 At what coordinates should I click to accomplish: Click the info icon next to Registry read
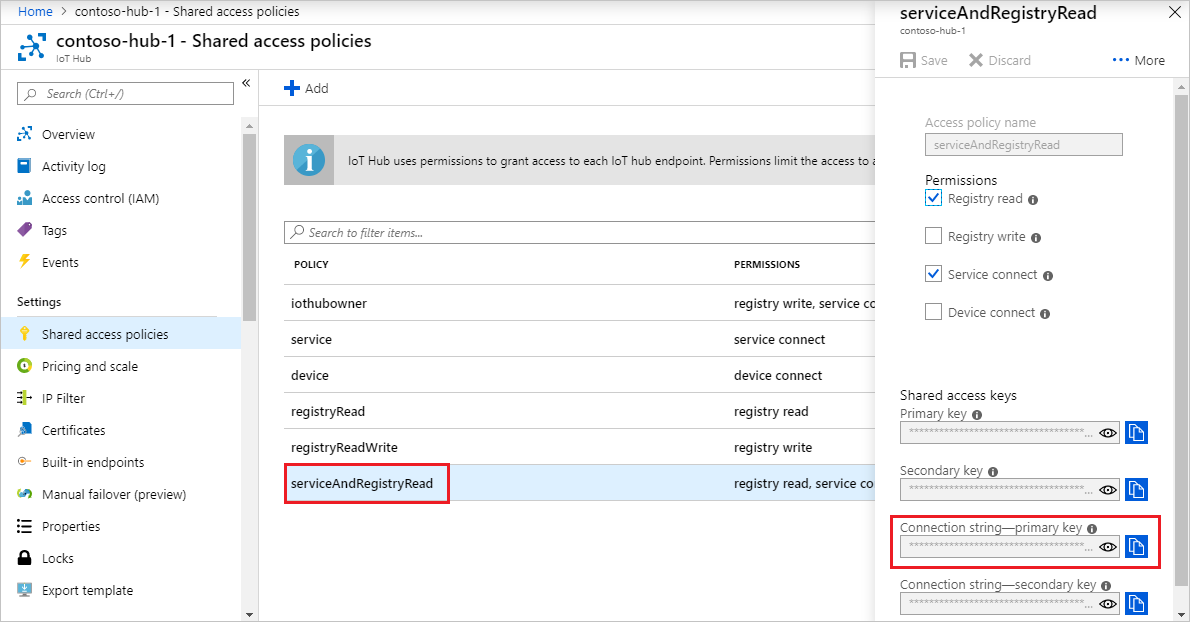pos(1033,199)
